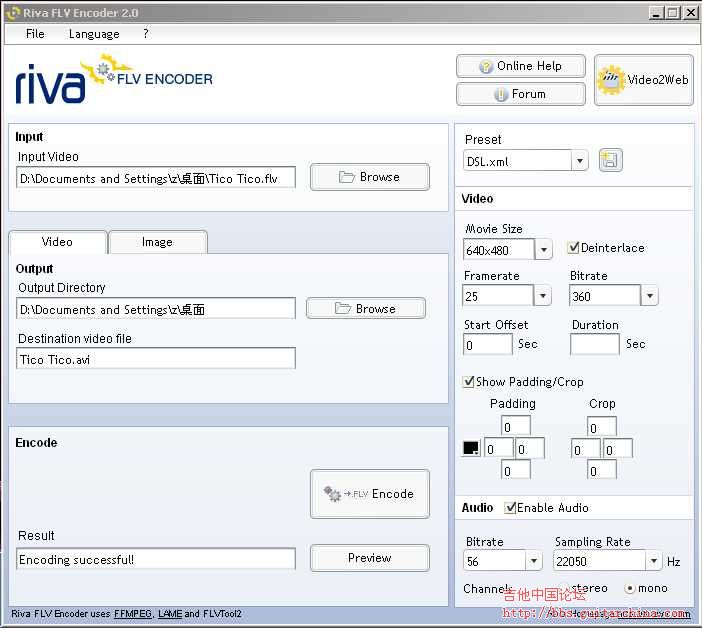Start encoding with the FLV Encode button

(x=369, y=494)
